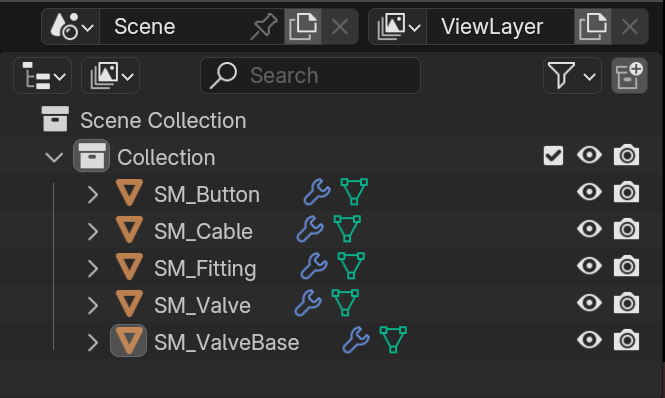Click the wrench modifier icon on SM_Button

[x=317, y=192]
